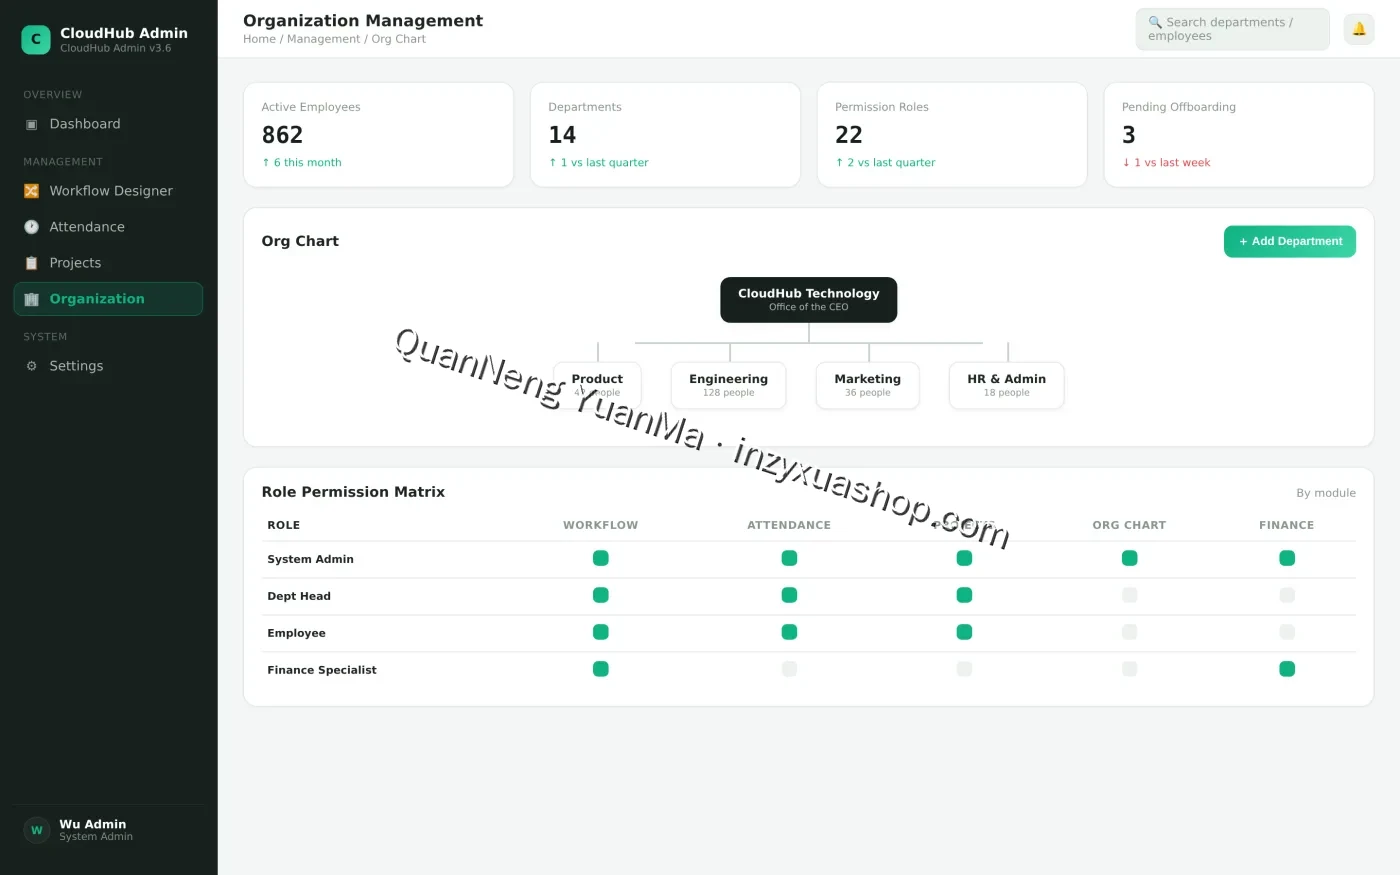Click the Organization Management page title

(363, 20)
